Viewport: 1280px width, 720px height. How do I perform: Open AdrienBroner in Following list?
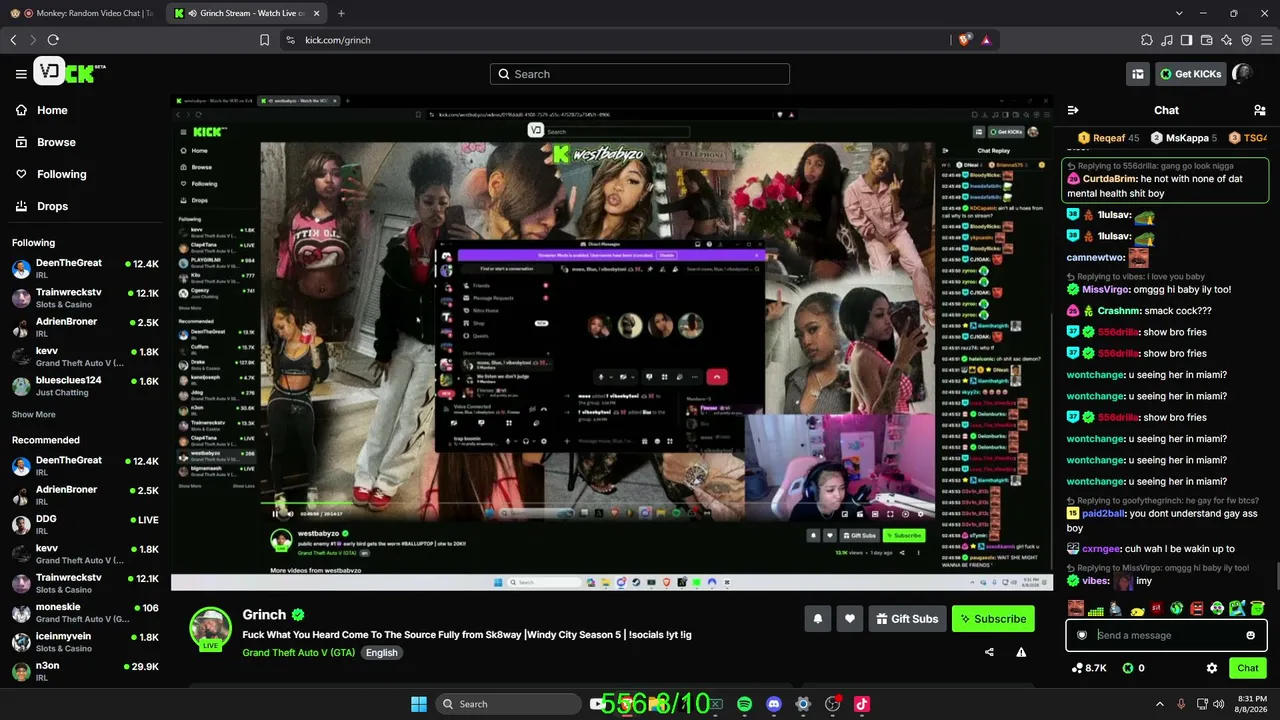point(85,327)
